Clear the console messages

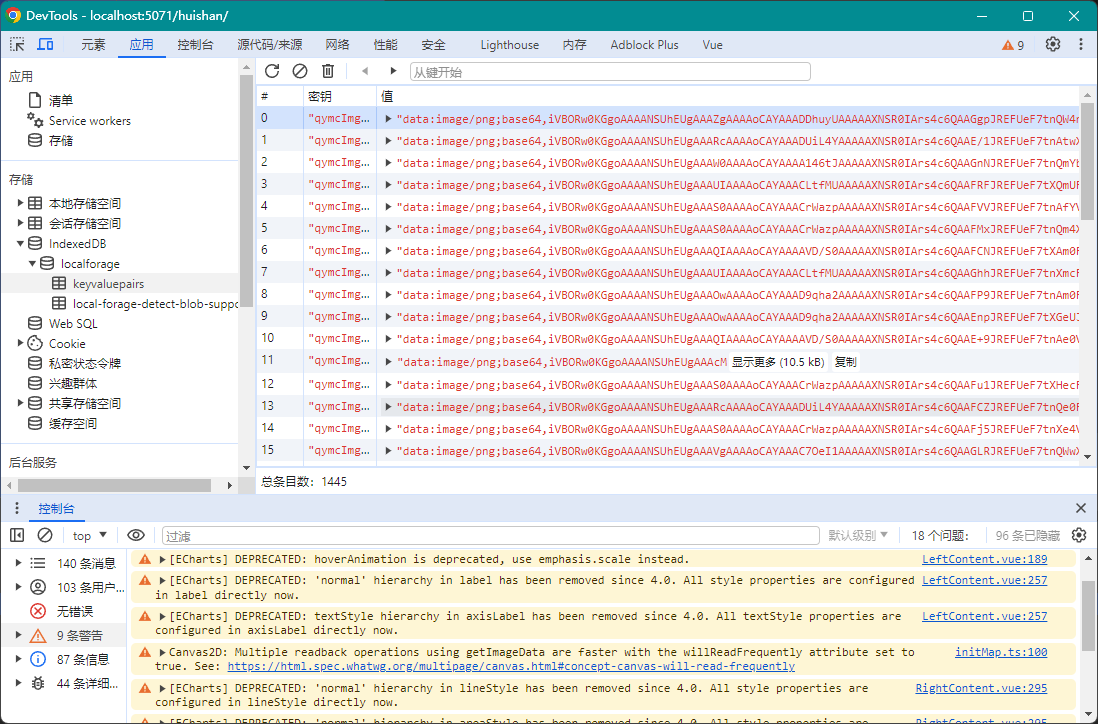click(45, 536)
